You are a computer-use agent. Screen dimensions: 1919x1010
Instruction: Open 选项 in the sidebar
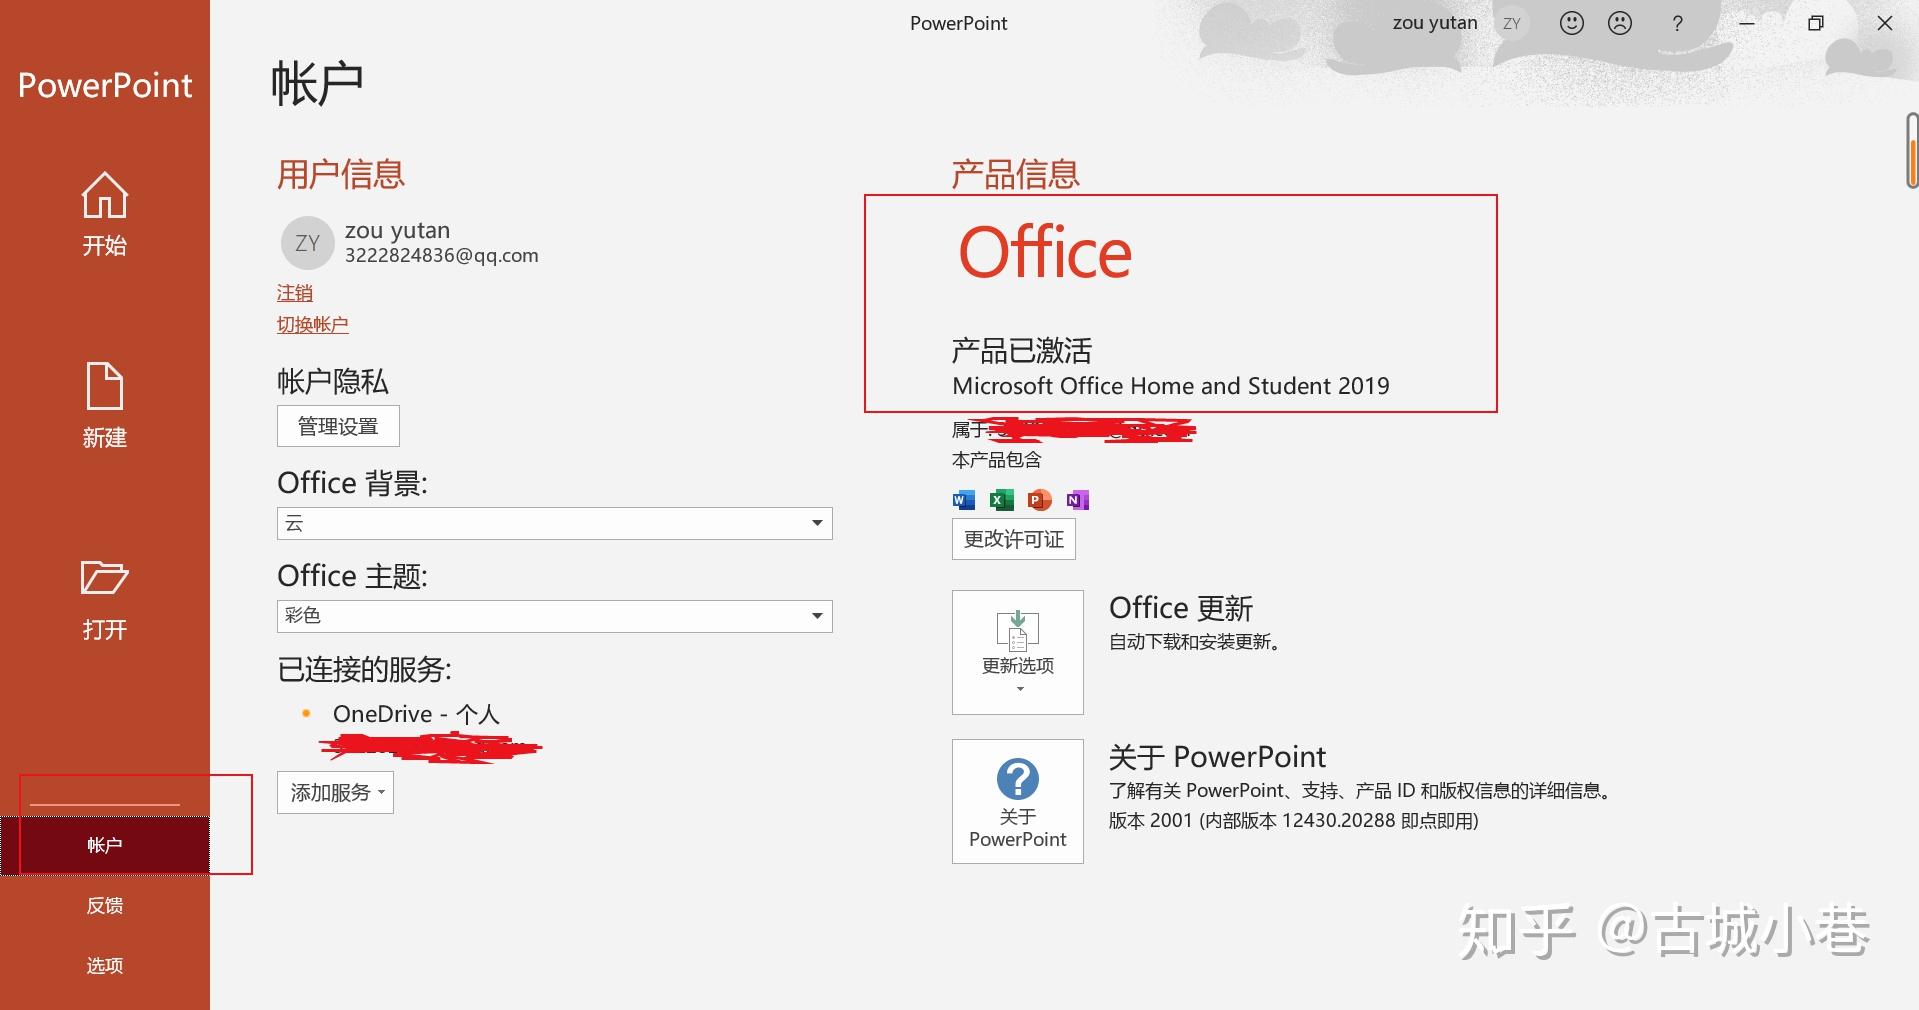(105, 965)
